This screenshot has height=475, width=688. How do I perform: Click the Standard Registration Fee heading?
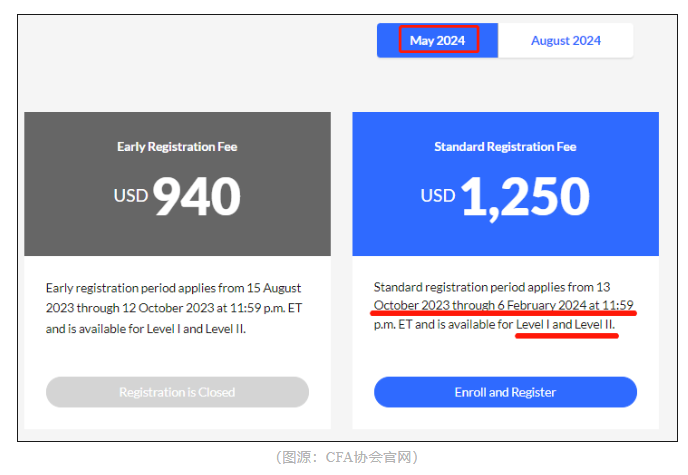coord(505,147)
